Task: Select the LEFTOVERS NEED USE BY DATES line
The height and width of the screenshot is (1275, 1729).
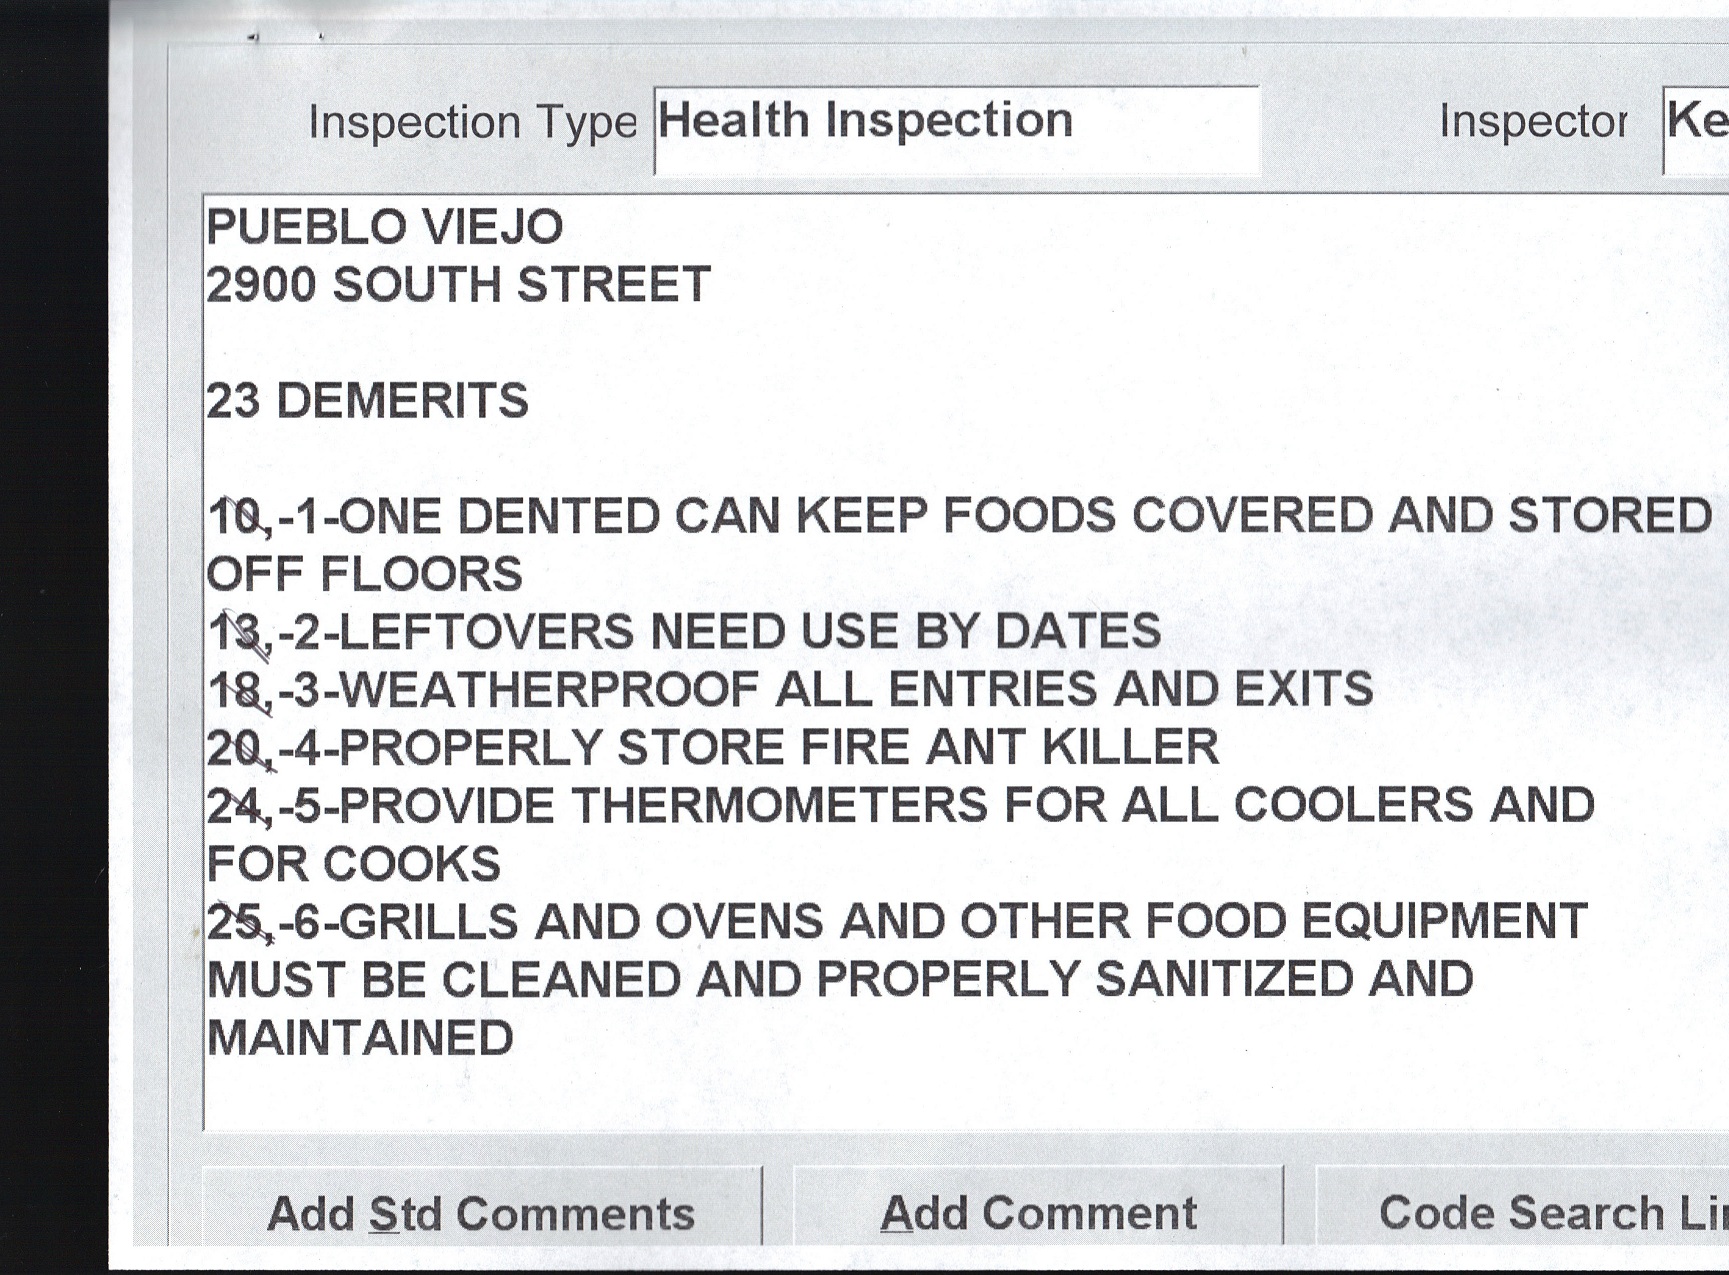Action: click(x=684, y=632)
